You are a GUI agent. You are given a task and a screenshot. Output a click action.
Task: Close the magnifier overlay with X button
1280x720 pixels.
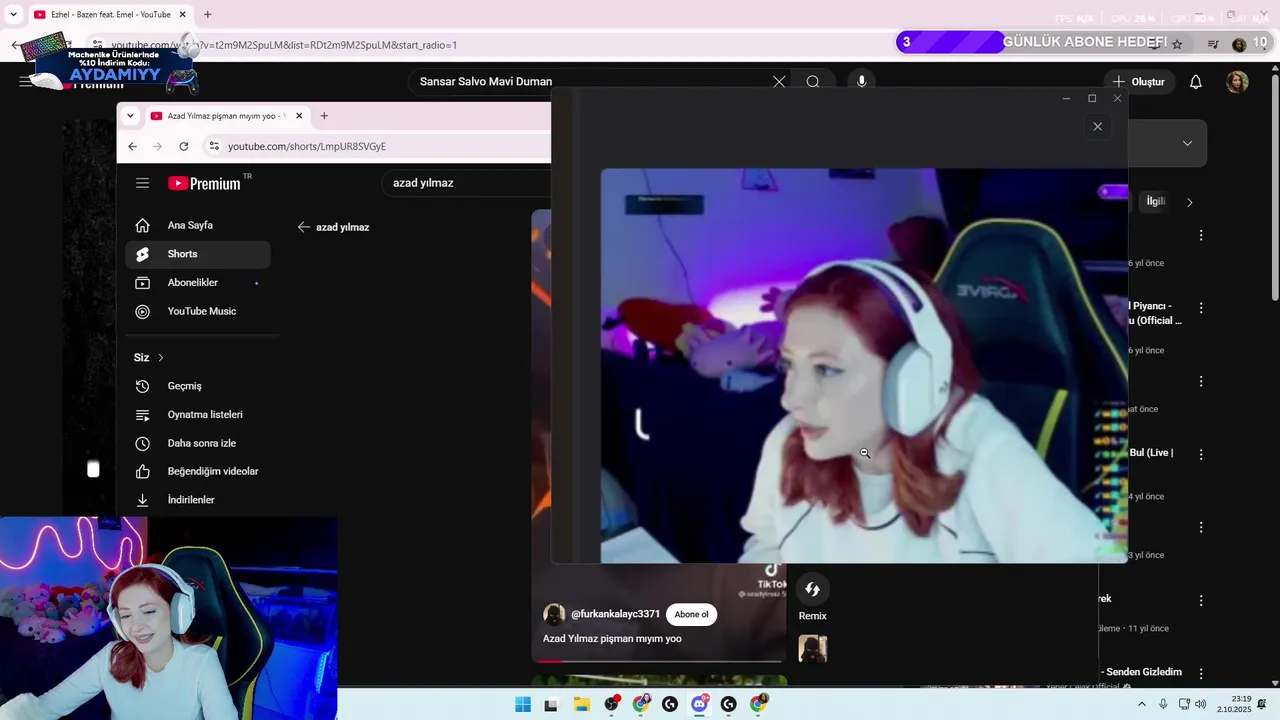[1098, 127]
